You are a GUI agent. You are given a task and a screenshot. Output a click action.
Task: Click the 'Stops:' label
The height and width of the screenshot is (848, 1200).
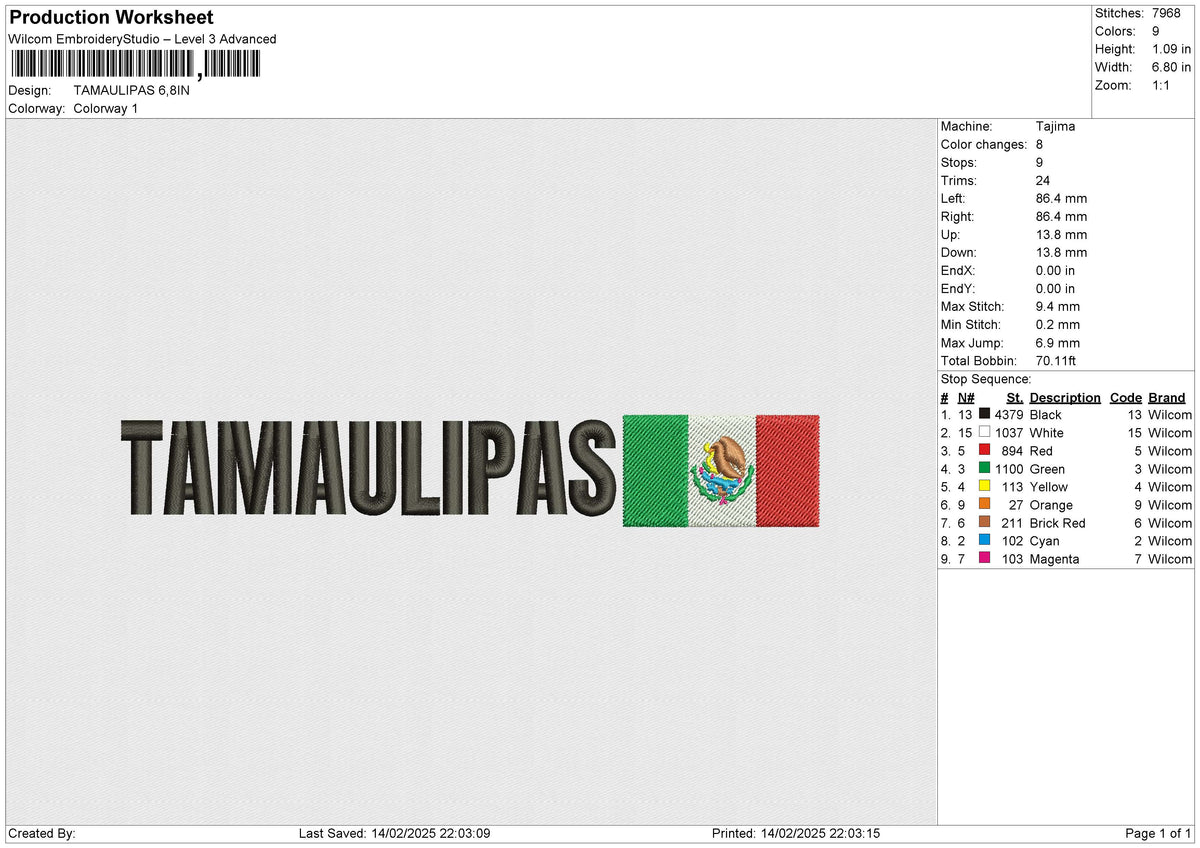click(x=959, y=163)
